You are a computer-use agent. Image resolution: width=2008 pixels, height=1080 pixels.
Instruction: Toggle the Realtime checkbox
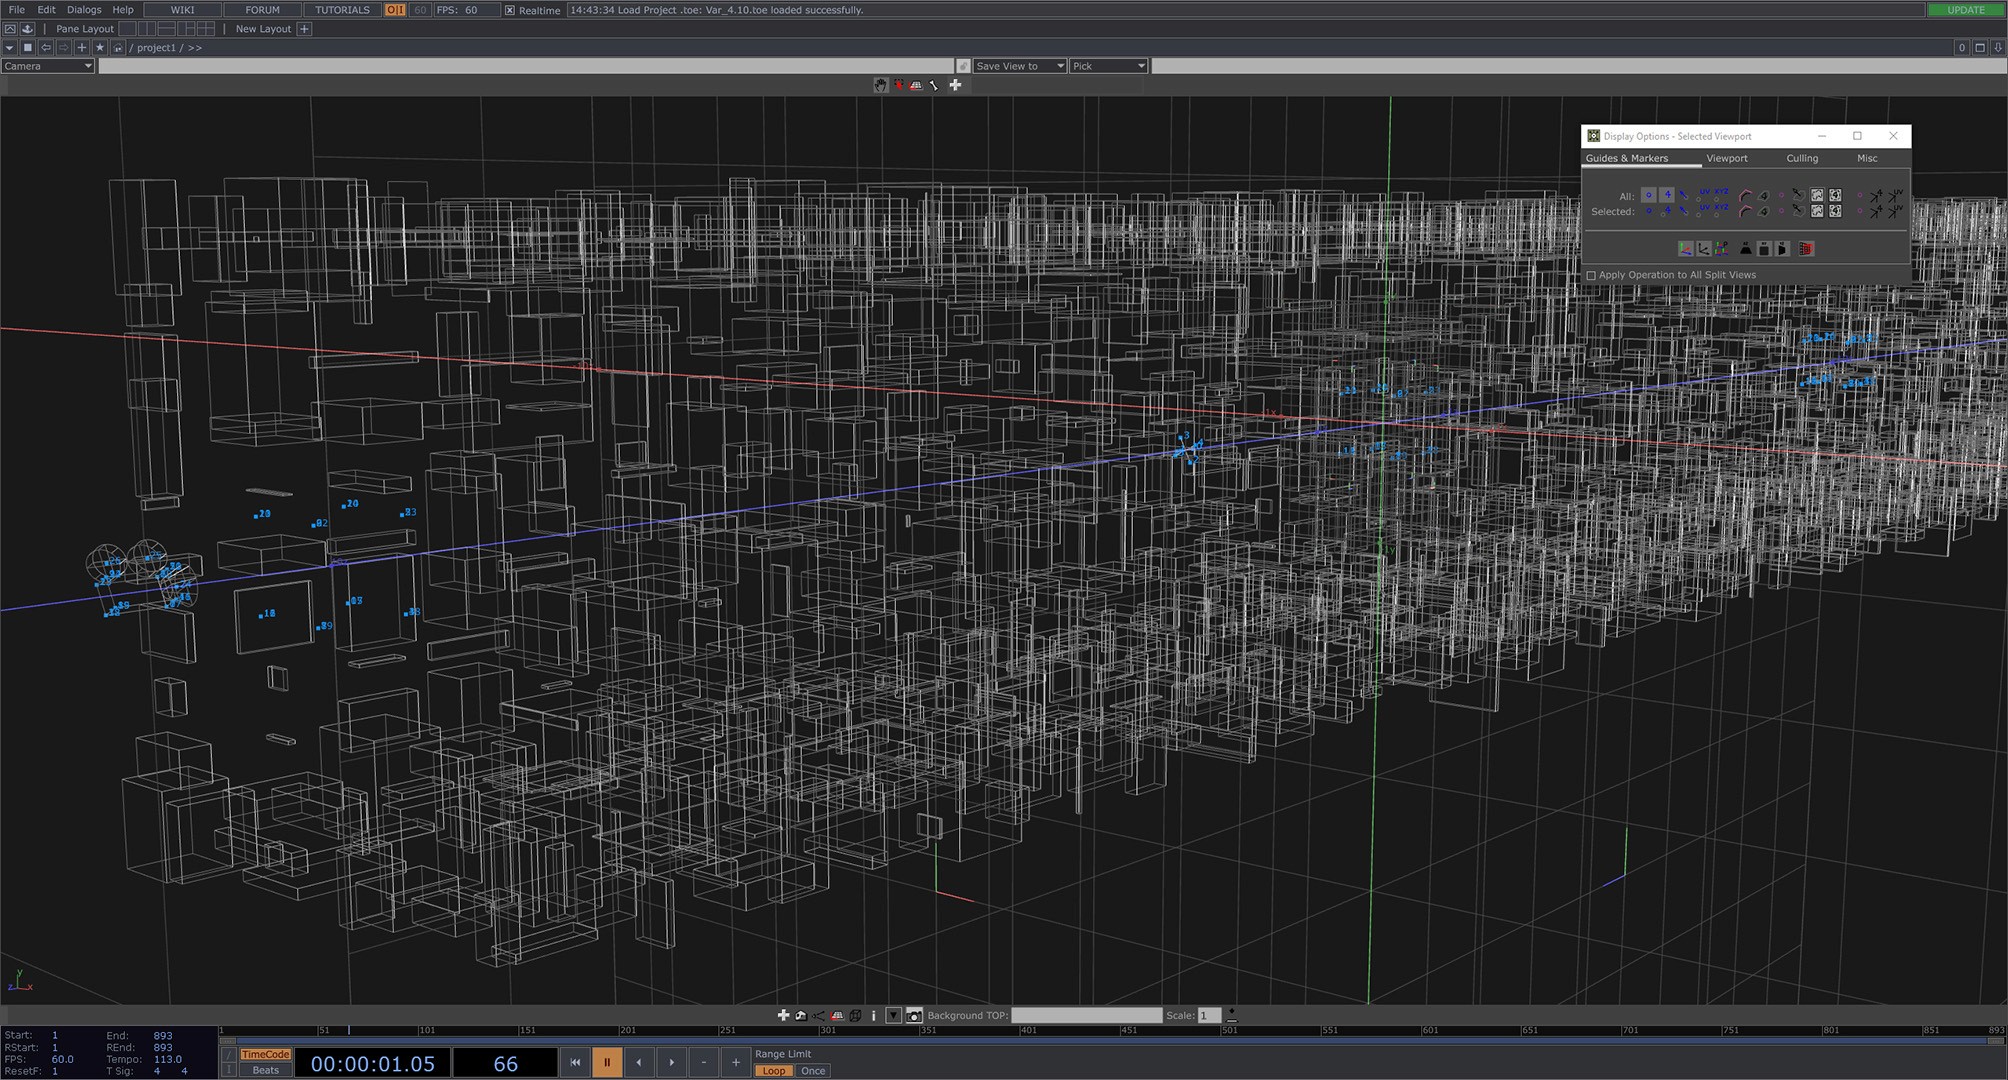[x=510, y=10]
